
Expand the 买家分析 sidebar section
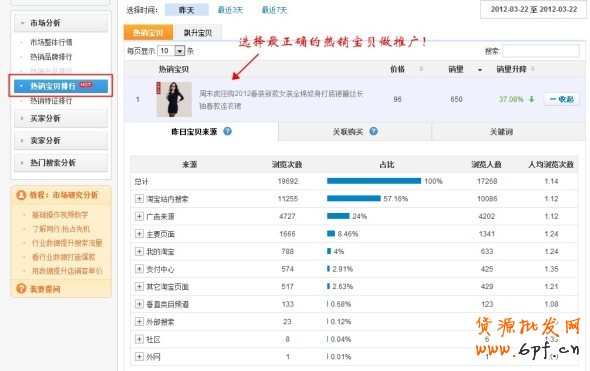(61, 119)
